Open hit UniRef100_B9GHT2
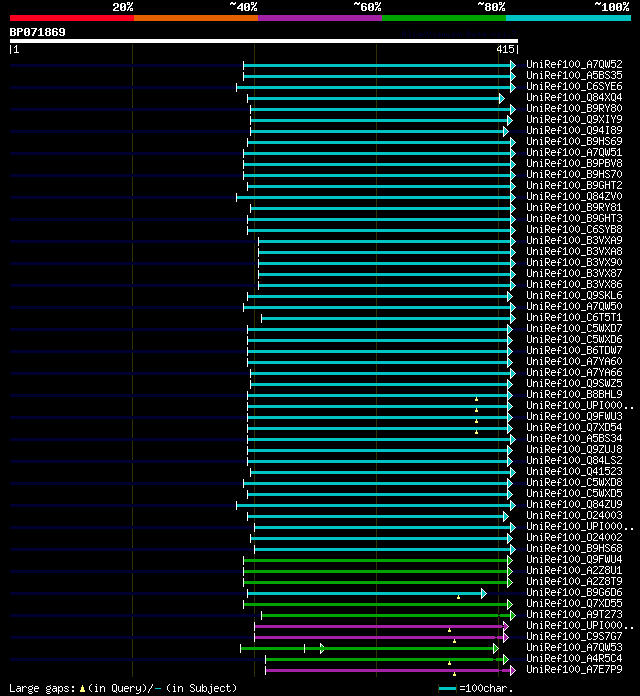Screen dimensions: 640x696 574,186
